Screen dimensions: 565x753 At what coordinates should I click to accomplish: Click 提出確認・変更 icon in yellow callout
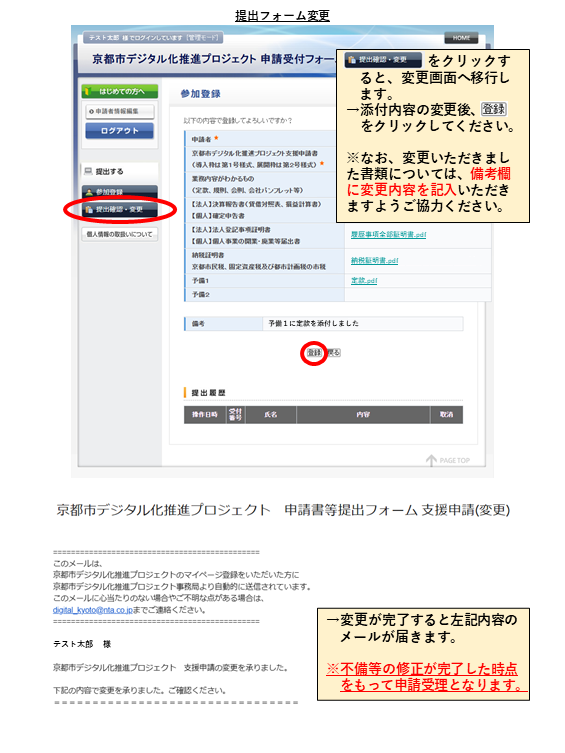383,60
